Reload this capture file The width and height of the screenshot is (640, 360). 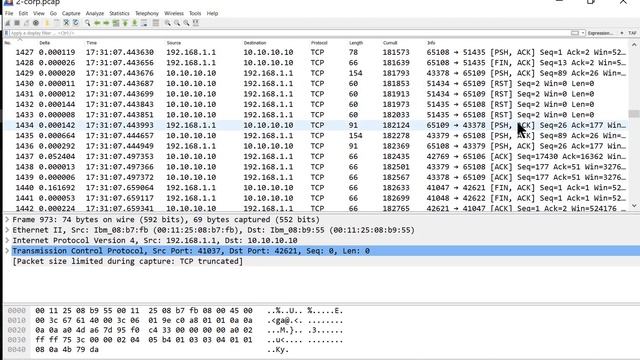click(76, 23)
